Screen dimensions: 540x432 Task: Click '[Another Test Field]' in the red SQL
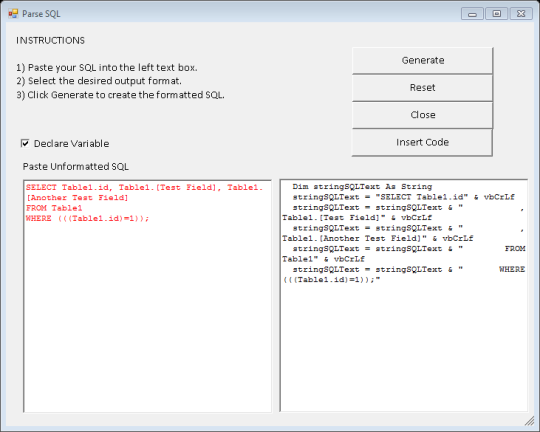tap(77, 198)
